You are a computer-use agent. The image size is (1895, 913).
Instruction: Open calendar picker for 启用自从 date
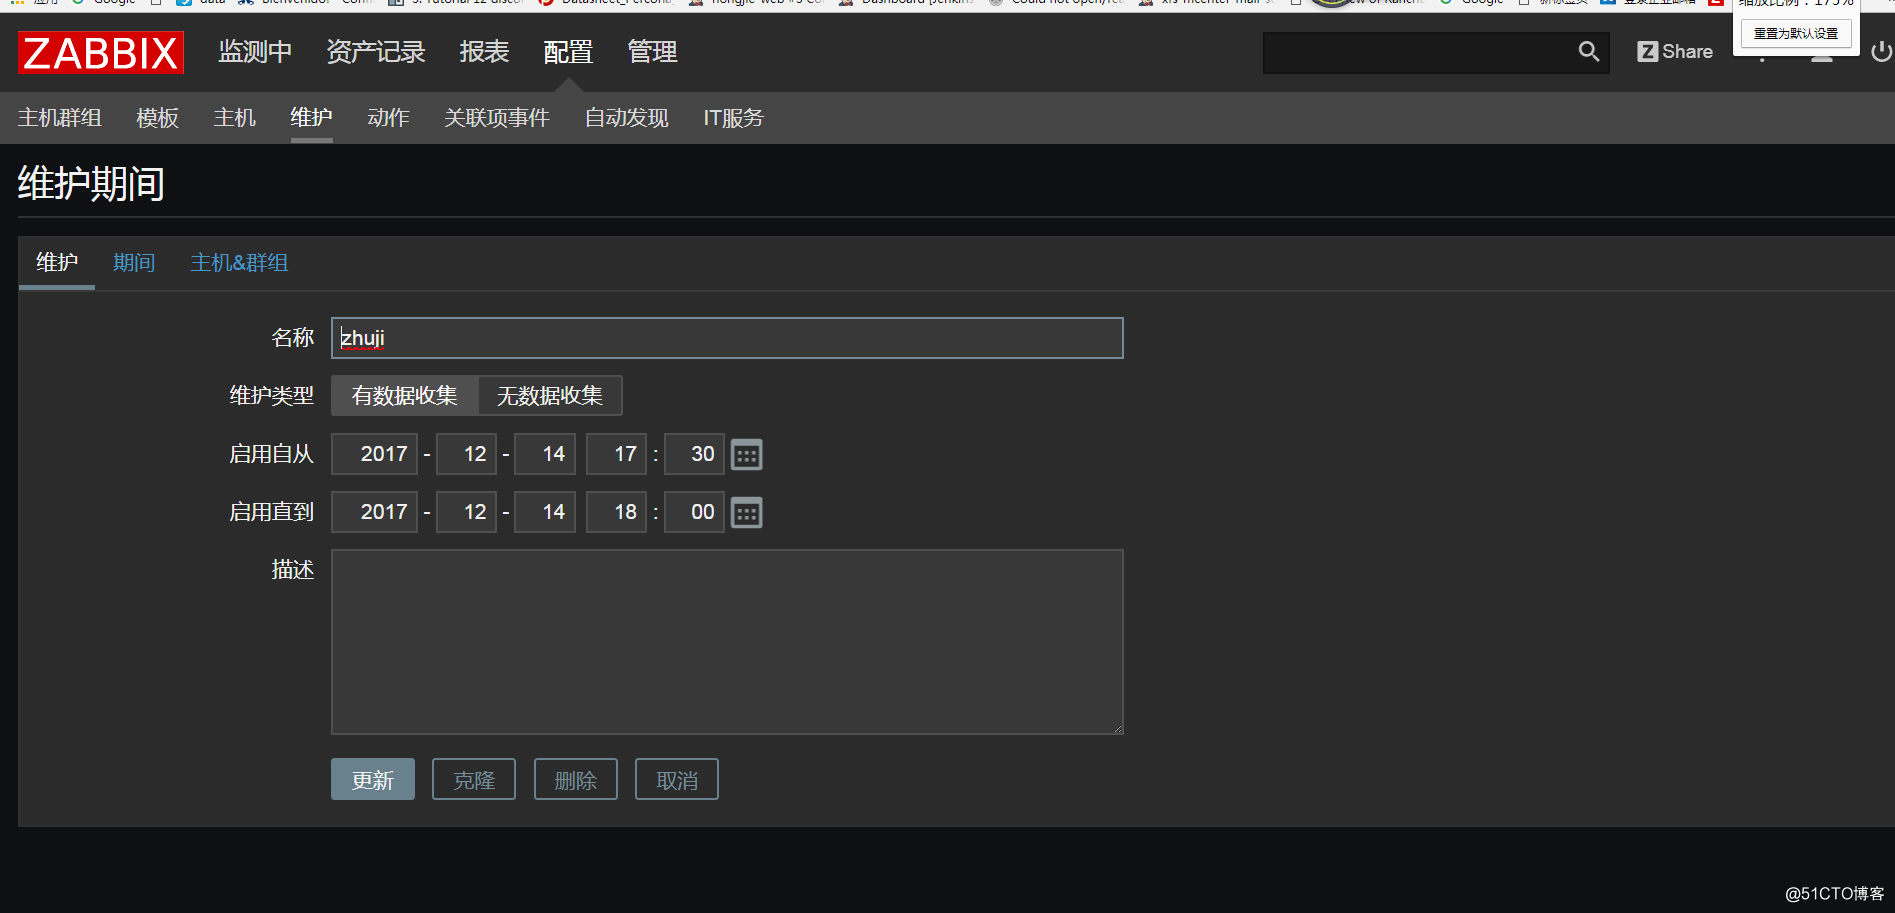pos(747,455)
